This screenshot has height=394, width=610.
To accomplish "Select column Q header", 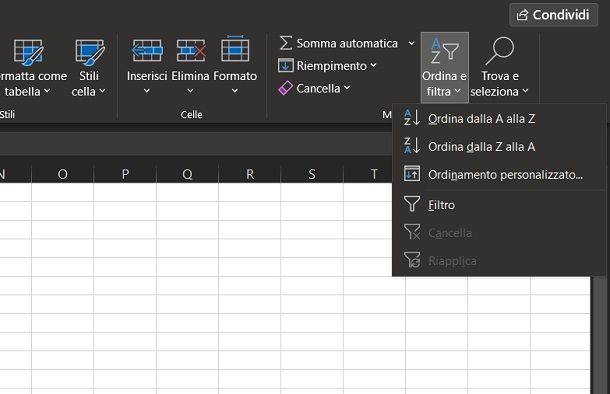I will pos(188,174).
